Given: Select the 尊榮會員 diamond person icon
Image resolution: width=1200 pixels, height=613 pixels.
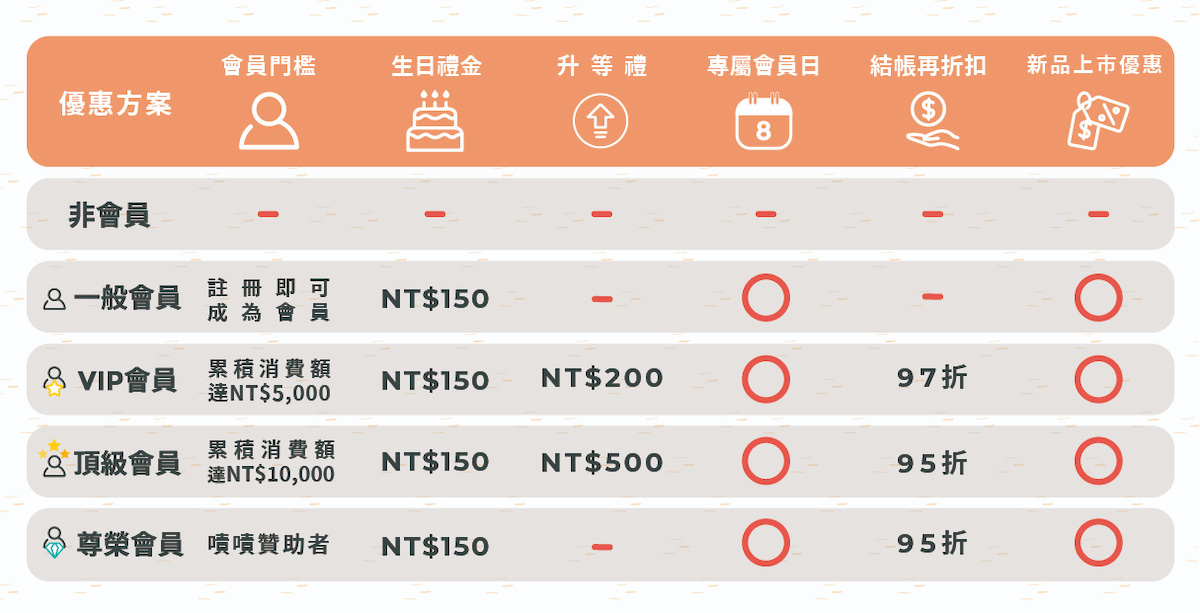Looking at the screenshot, I should 54,545.
